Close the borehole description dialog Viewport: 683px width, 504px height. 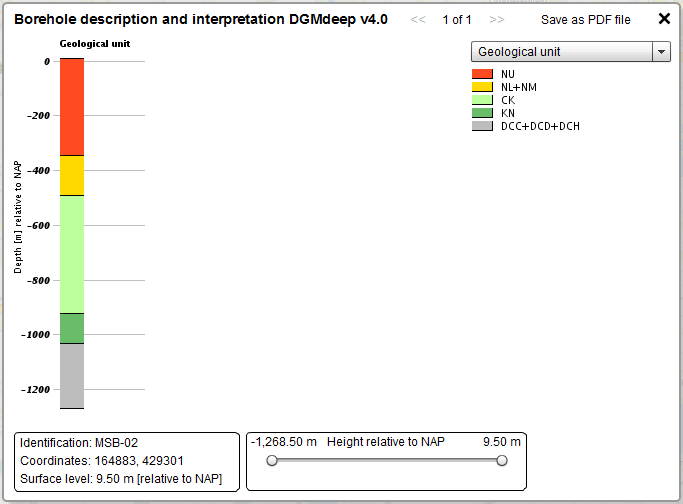tap(664, 18)
